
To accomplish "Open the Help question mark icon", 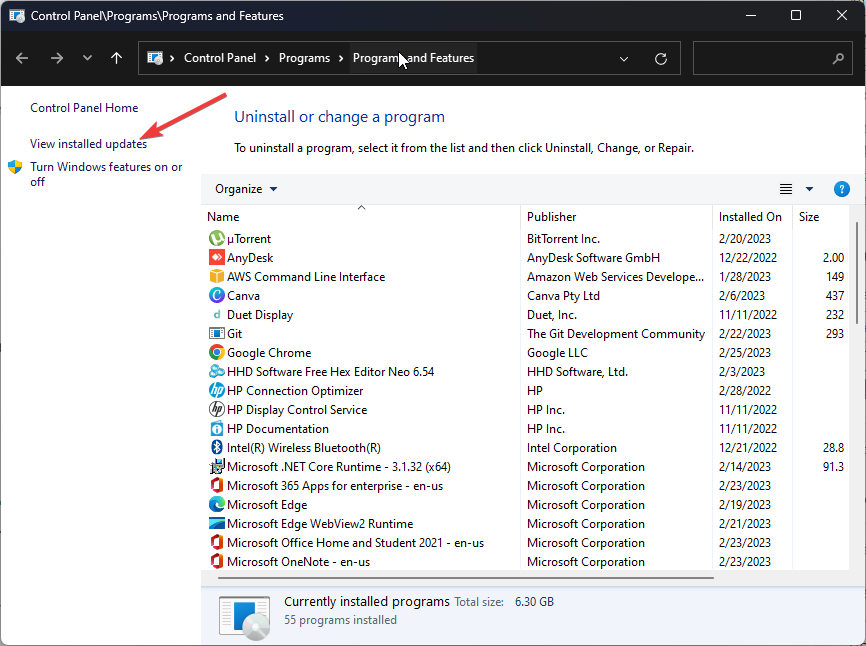I will (x=841, y=189).
